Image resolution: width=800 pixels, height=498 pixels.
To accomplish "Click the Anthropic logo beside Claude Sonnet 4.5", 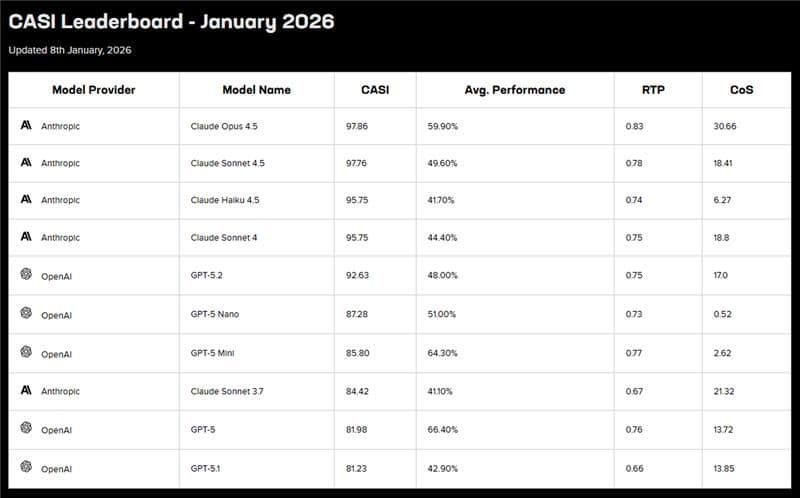I will [26, 163].
